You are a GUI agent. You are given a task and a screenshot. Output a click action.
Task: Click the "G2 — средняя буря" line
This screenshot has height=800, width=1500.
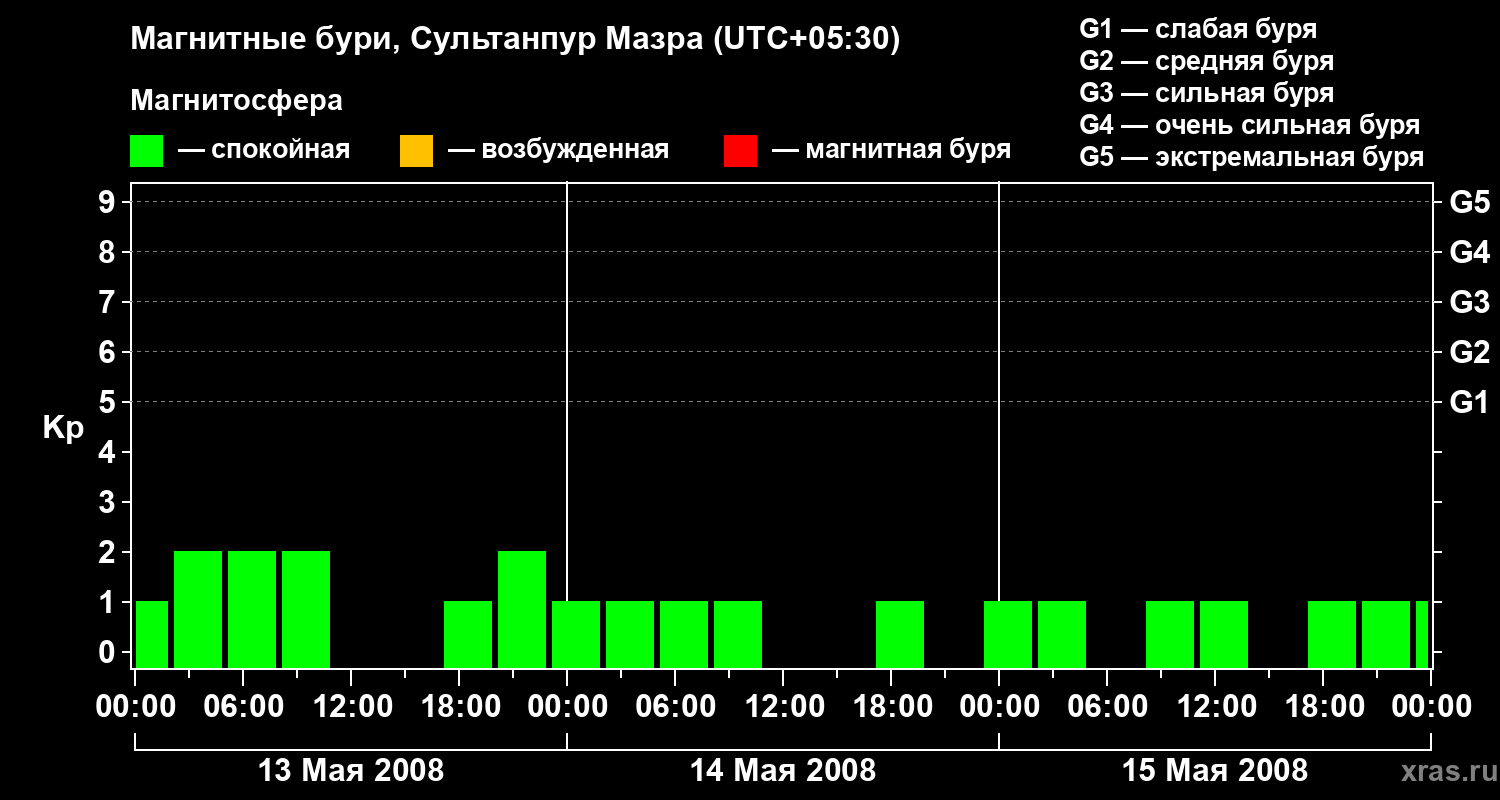click(1207, 61)
